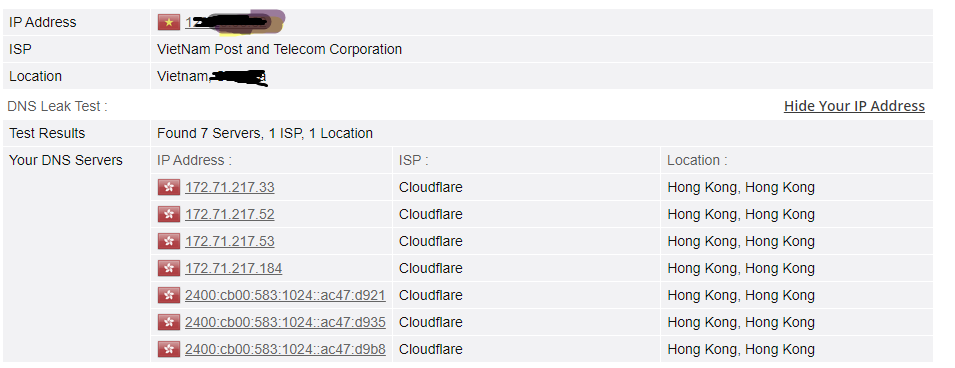Click flag icon beside address ending d9b8

[x=169, y=349]
